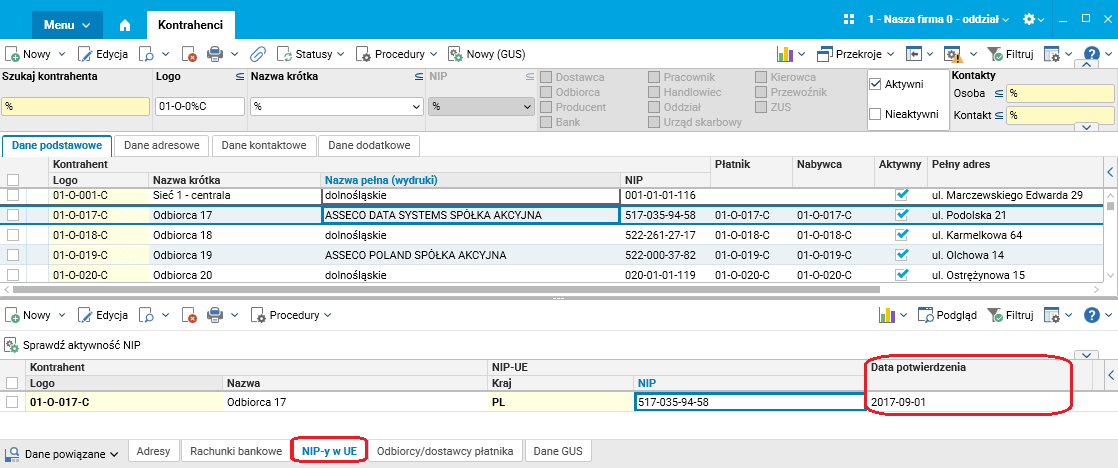Click top toolbar Procedury gear-document icon
The image size is (1118, 468).
point(364,54)
